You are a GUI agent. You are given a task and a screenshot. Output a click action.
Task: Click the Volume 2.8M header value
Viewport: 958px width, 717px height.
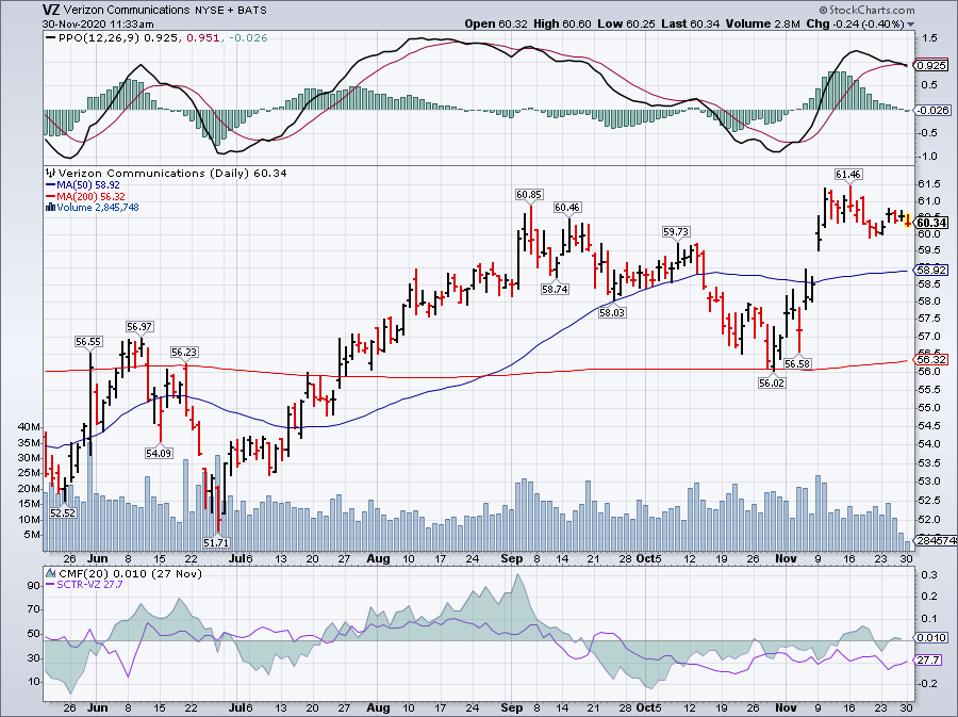click(762, 24)
